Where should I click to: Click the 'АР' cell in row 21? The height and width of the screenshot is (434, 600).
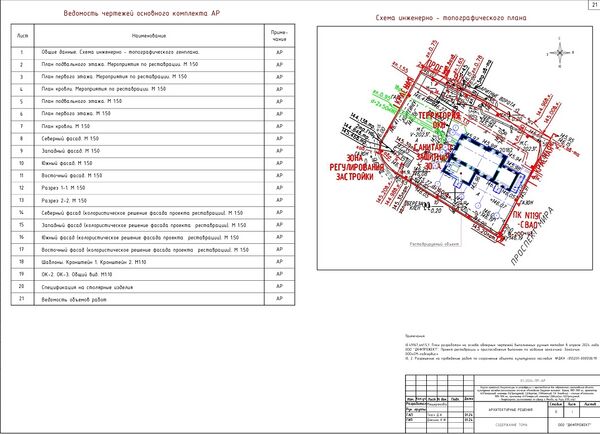point(279,299)
